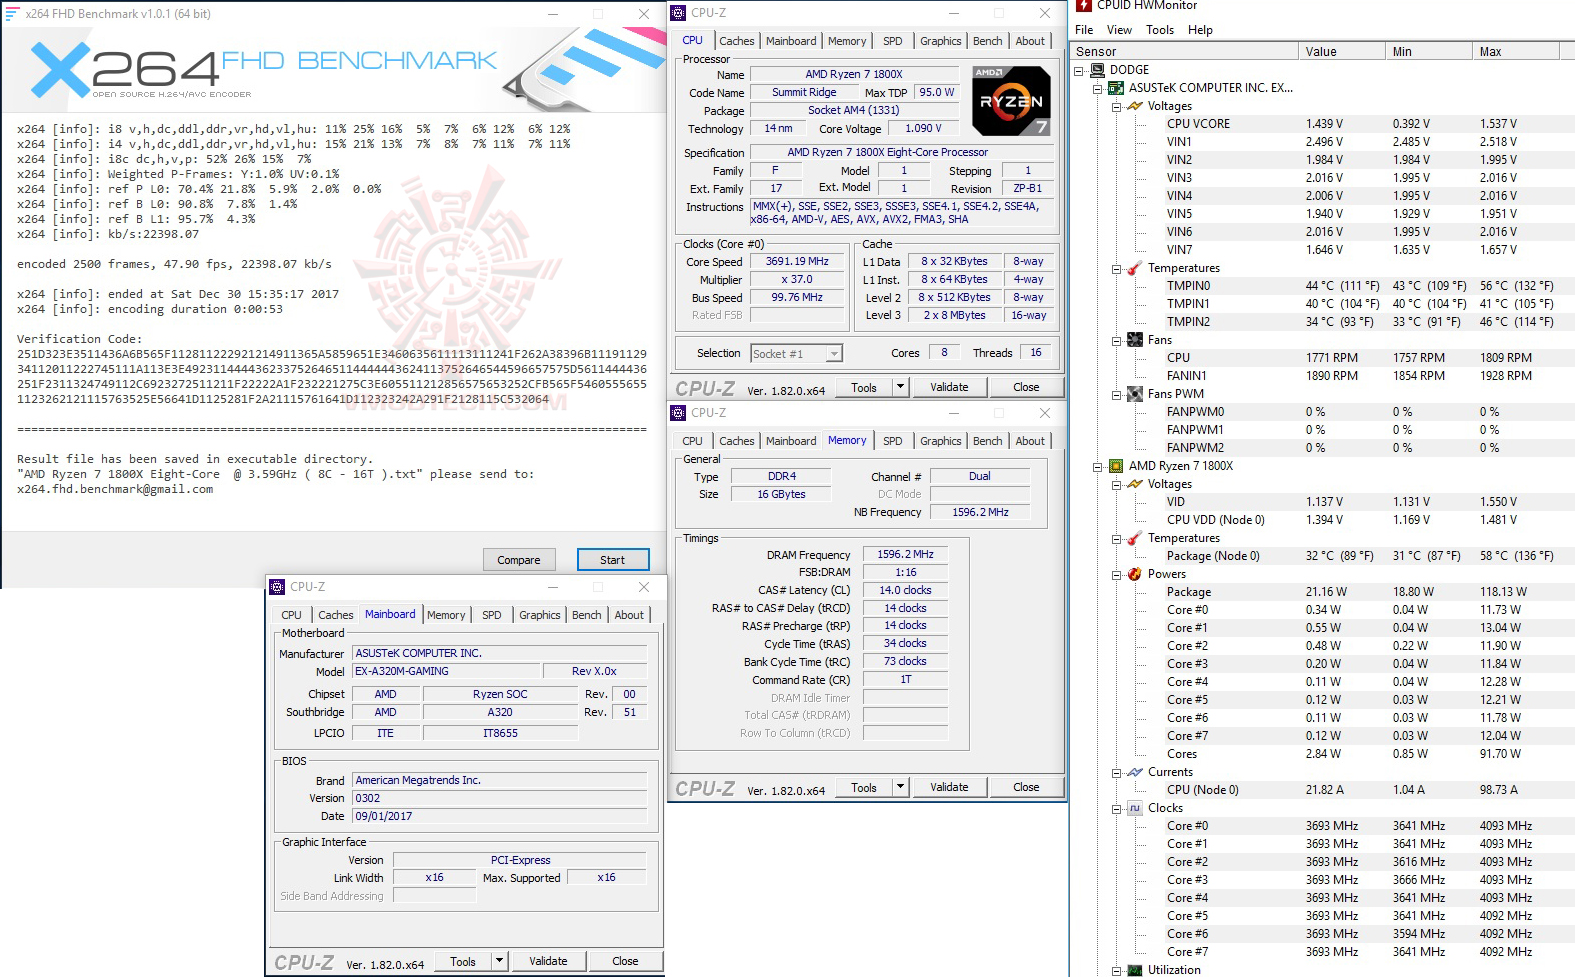Click the HWMonitor app icon in title bar
Screen dimensions: 1575x977
tap(1083, 5)
